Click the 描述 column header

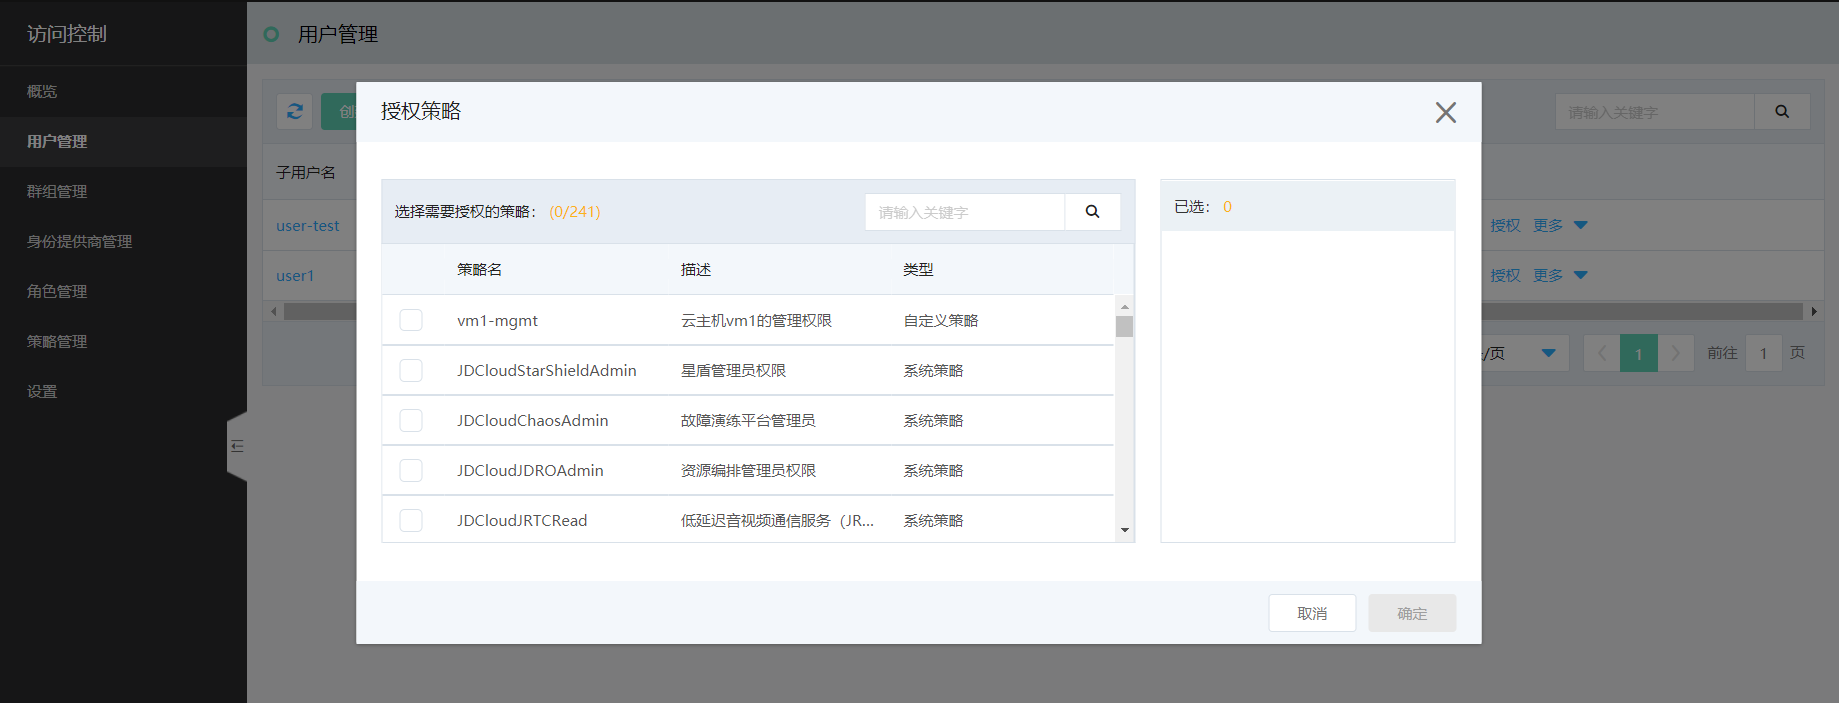[696, 270]
